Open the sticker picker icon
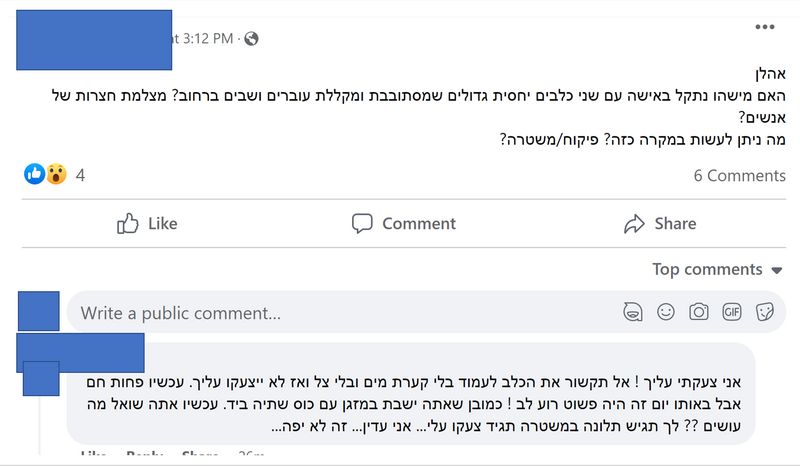Screen dimensions: 800x466 click(x=764, y=312)
